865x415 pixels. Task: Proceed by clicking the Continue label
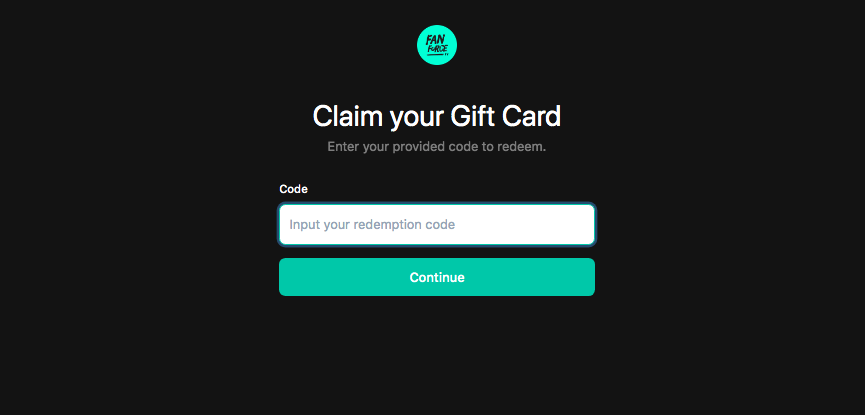437,277
